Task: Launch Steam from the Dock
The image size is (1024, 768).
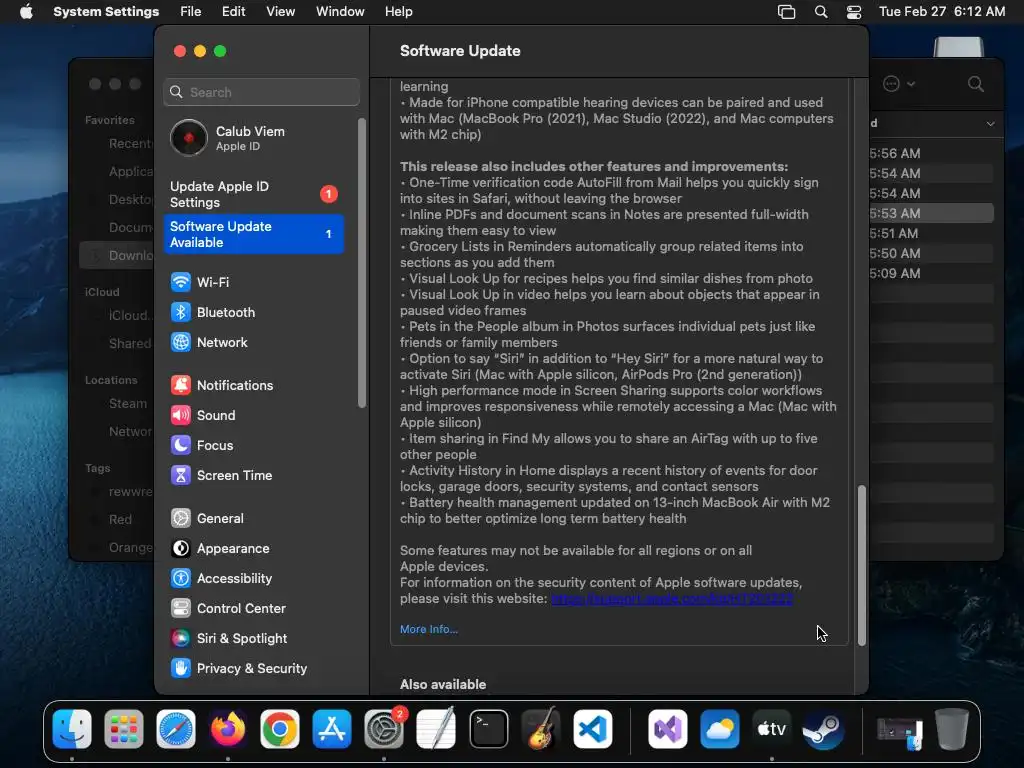Action: 823,729
